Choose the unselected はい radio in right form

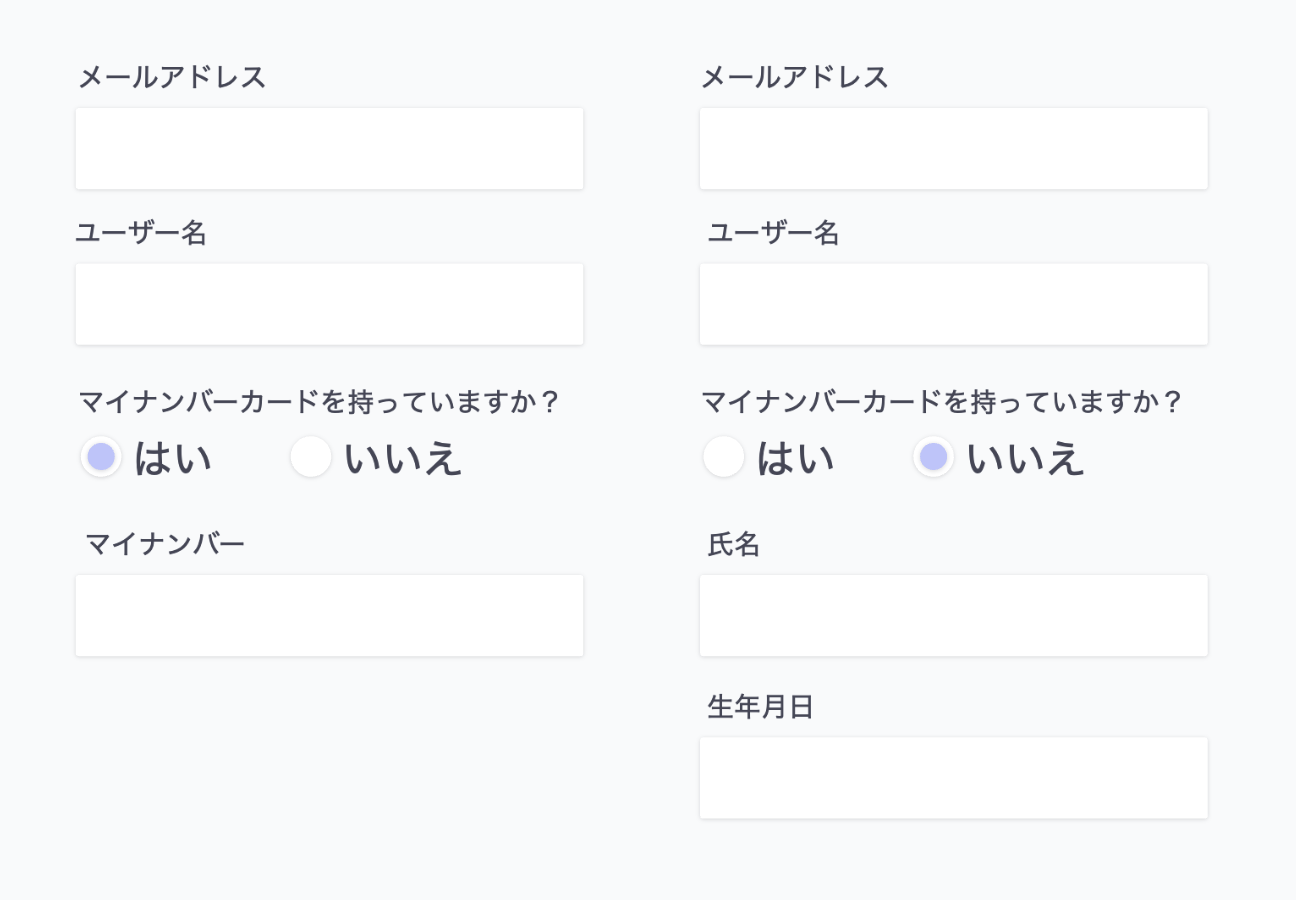[724, 458]
